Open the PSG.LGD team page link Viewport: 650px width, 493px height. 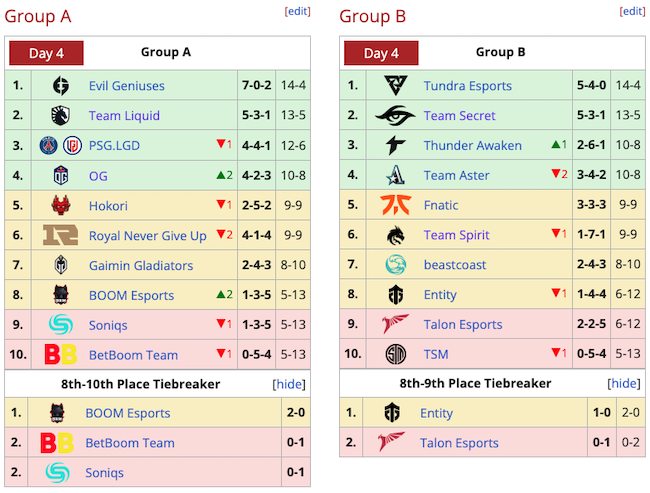(115, 145)
